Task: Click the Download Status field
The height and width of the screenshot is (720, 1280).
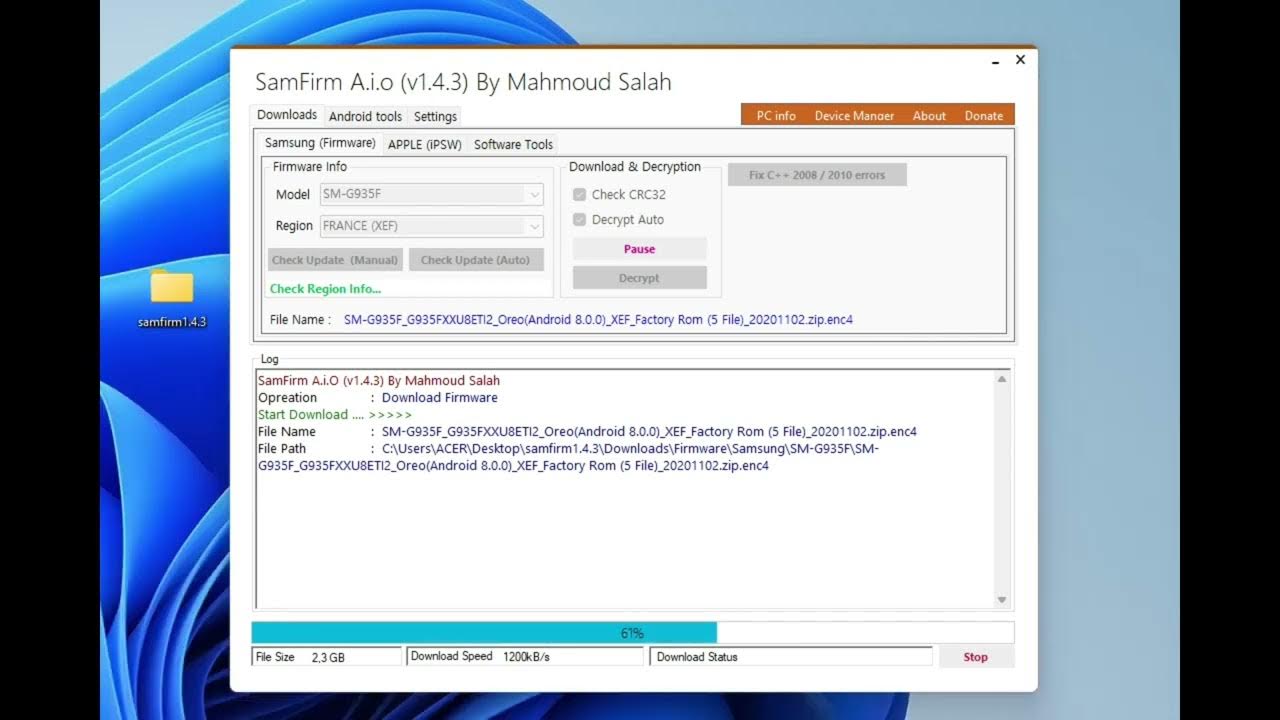Action: 791,657
